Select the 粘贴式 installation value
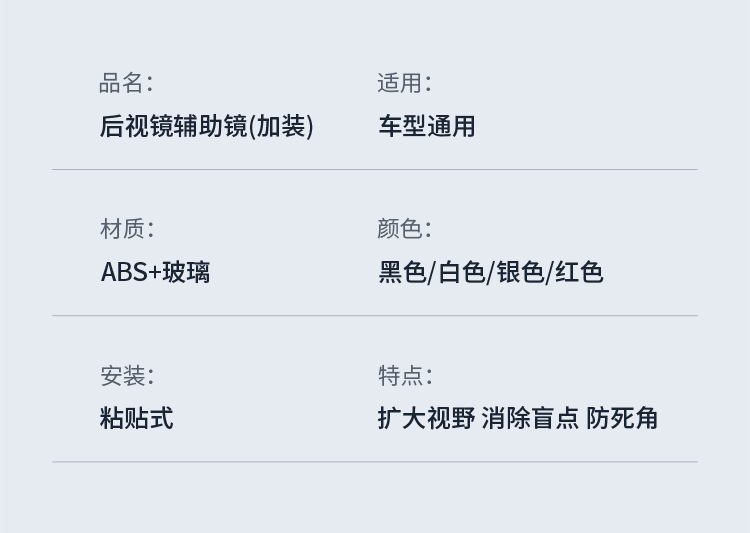This screenshot has width=750, height=533. [137, 418]
